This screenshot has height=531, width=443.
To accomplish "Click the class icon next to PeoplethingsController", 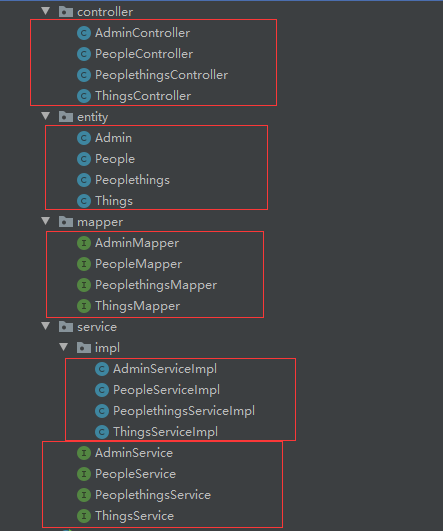I will (x=84, y=75).
